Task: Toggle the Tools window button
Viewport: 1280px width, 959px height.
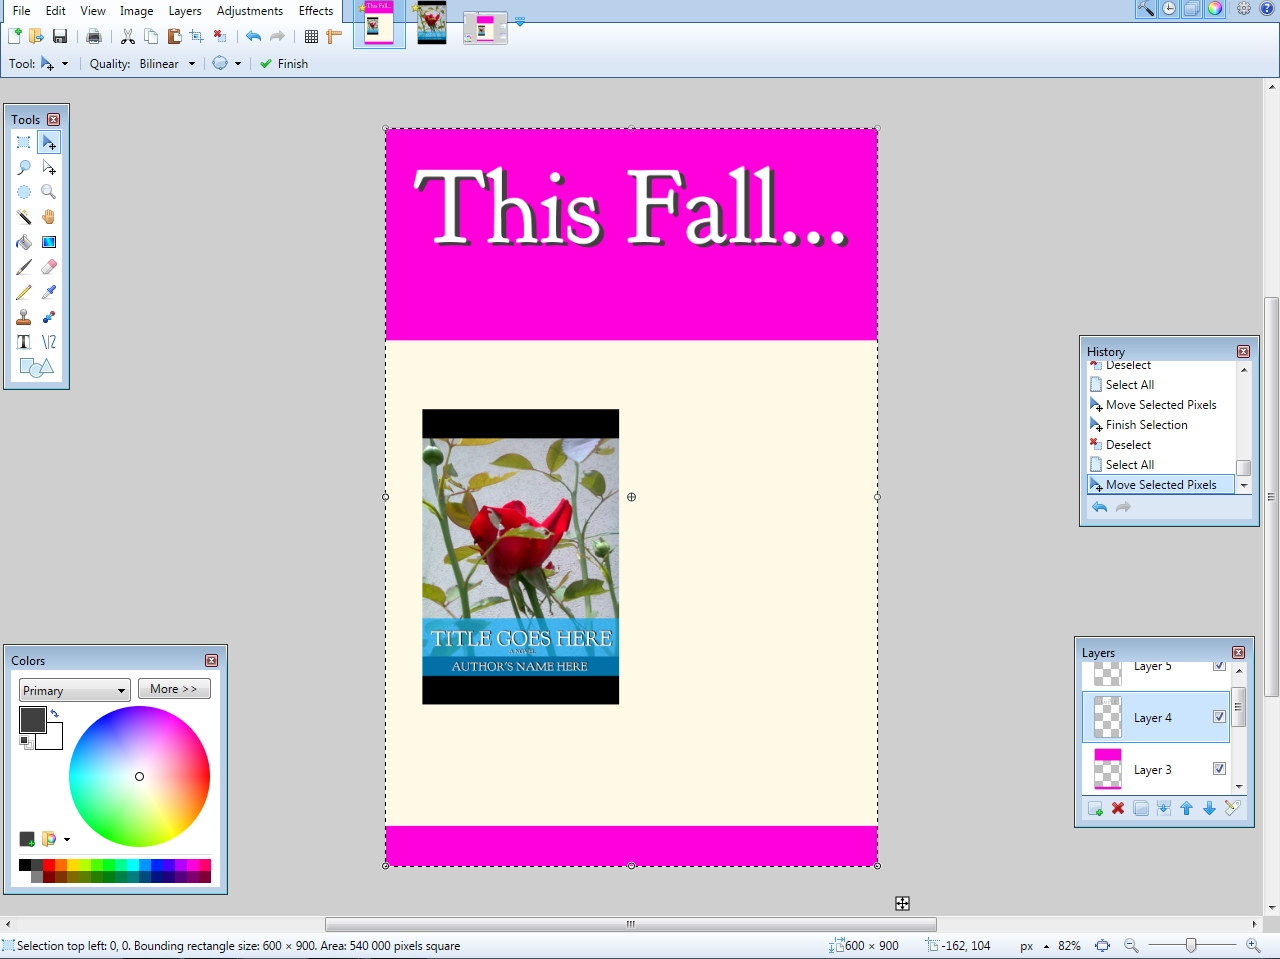Action: pos(1145,9)
